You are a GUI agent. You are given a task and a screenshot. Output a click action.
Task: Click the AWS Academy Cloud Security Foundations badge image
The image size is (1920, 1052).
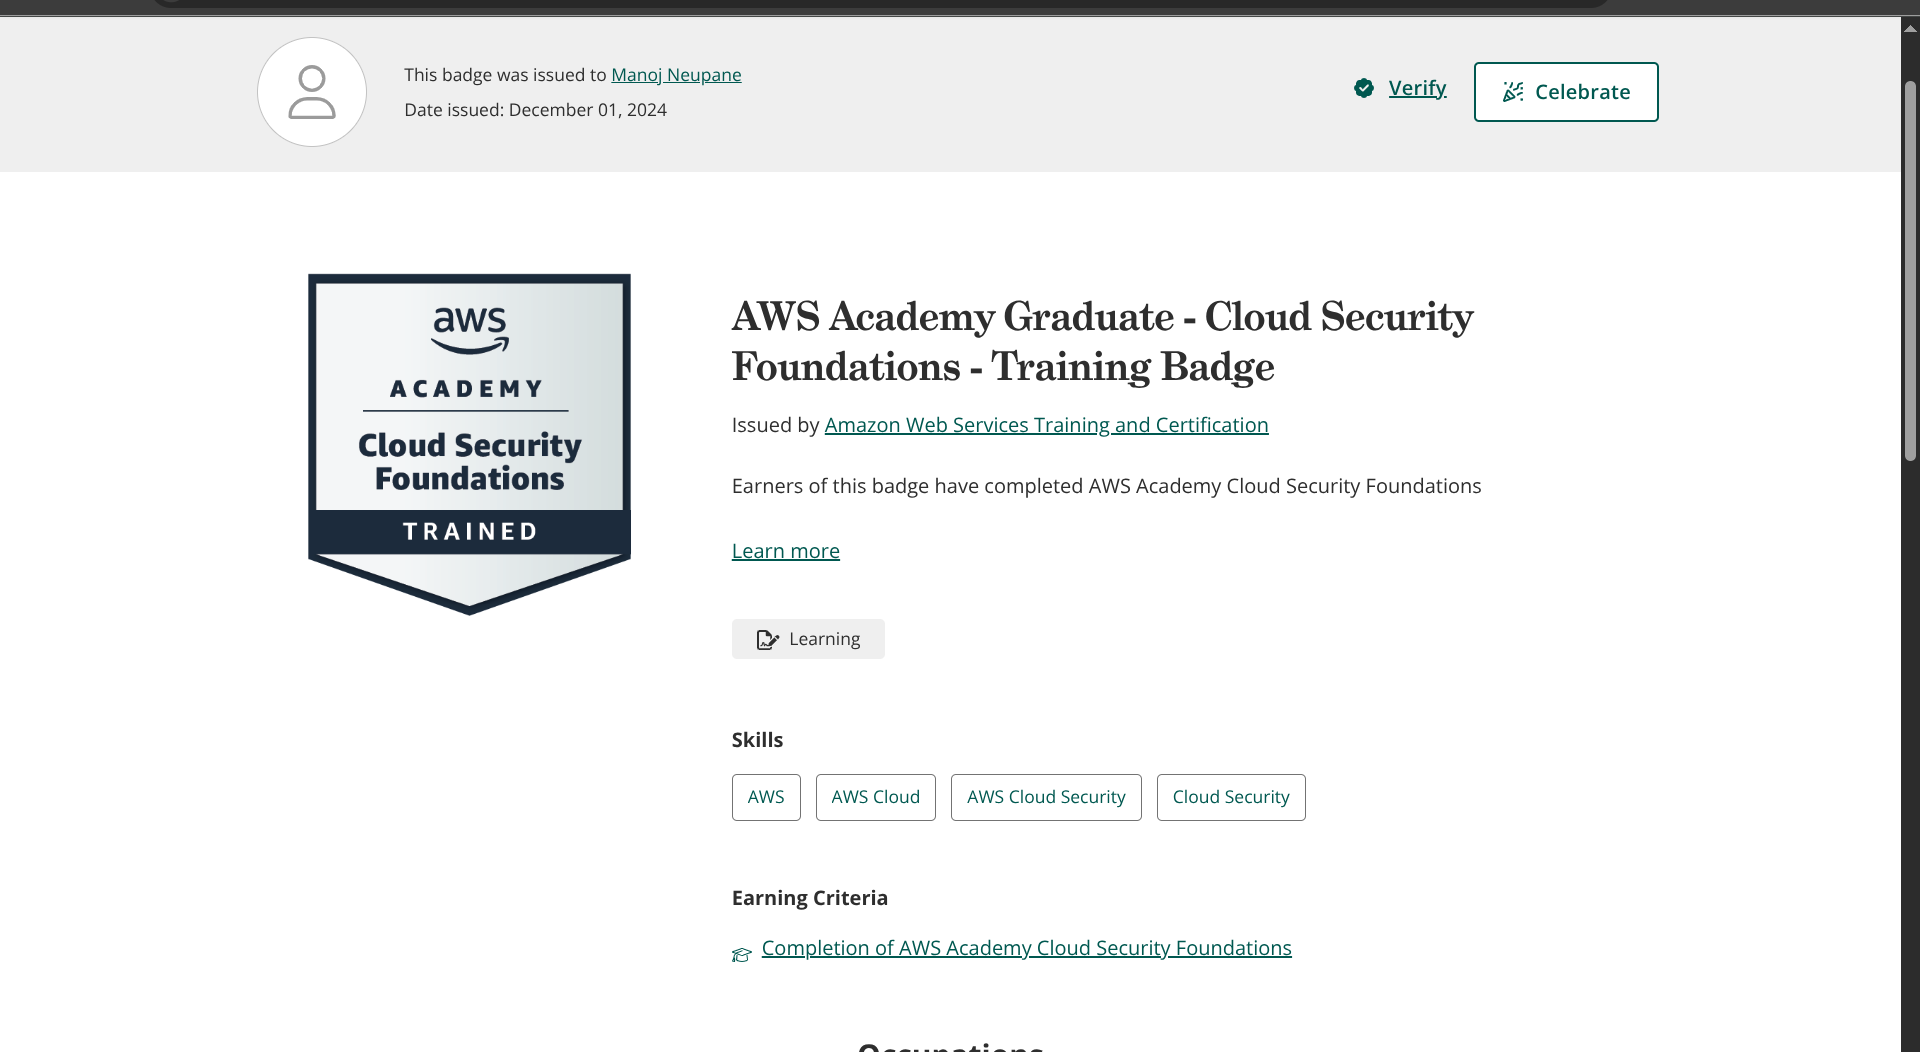[469, 444]
